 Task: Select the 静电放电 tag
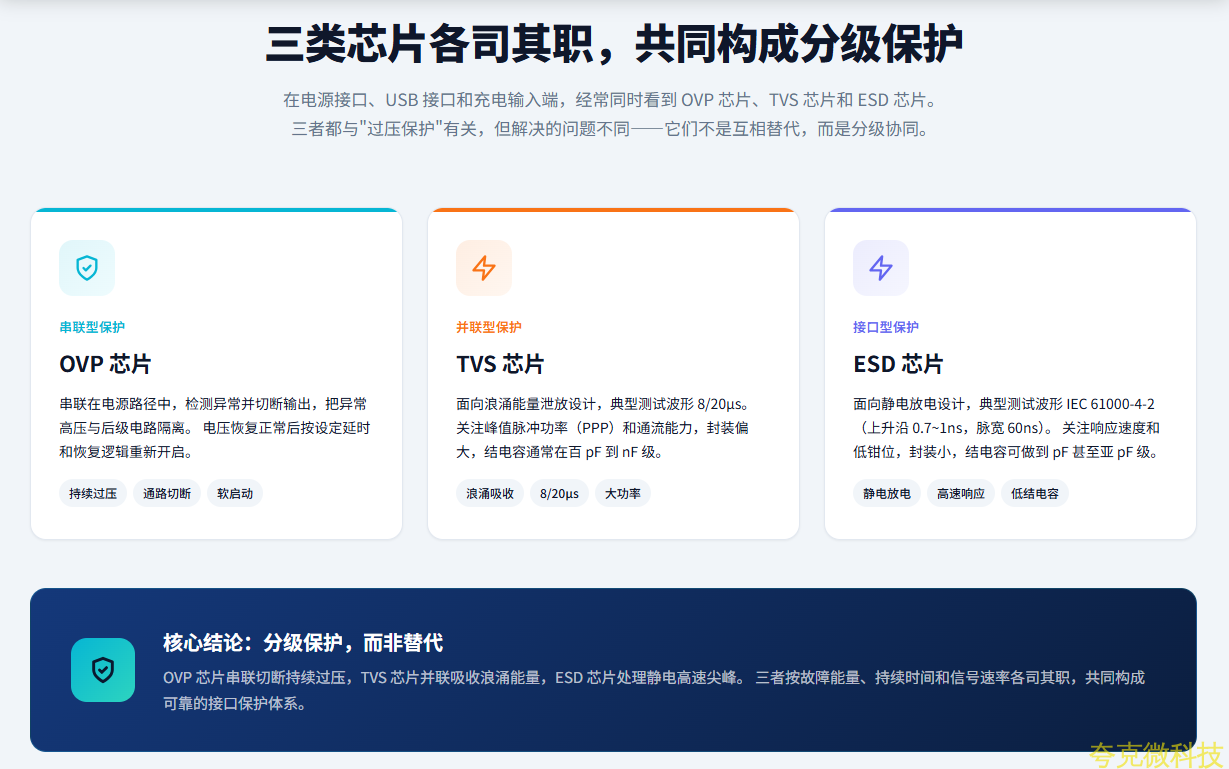[x=887, y=493]
